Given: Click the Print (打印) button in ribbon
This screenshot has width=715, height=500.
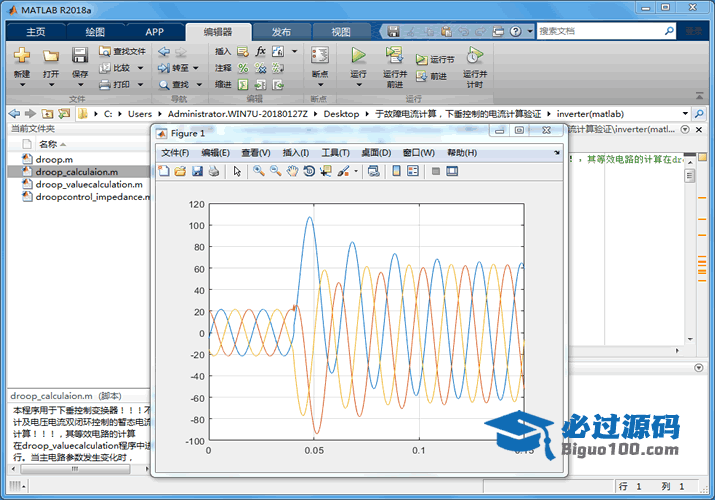Looking at the screenshot, I should pos(115,84).
